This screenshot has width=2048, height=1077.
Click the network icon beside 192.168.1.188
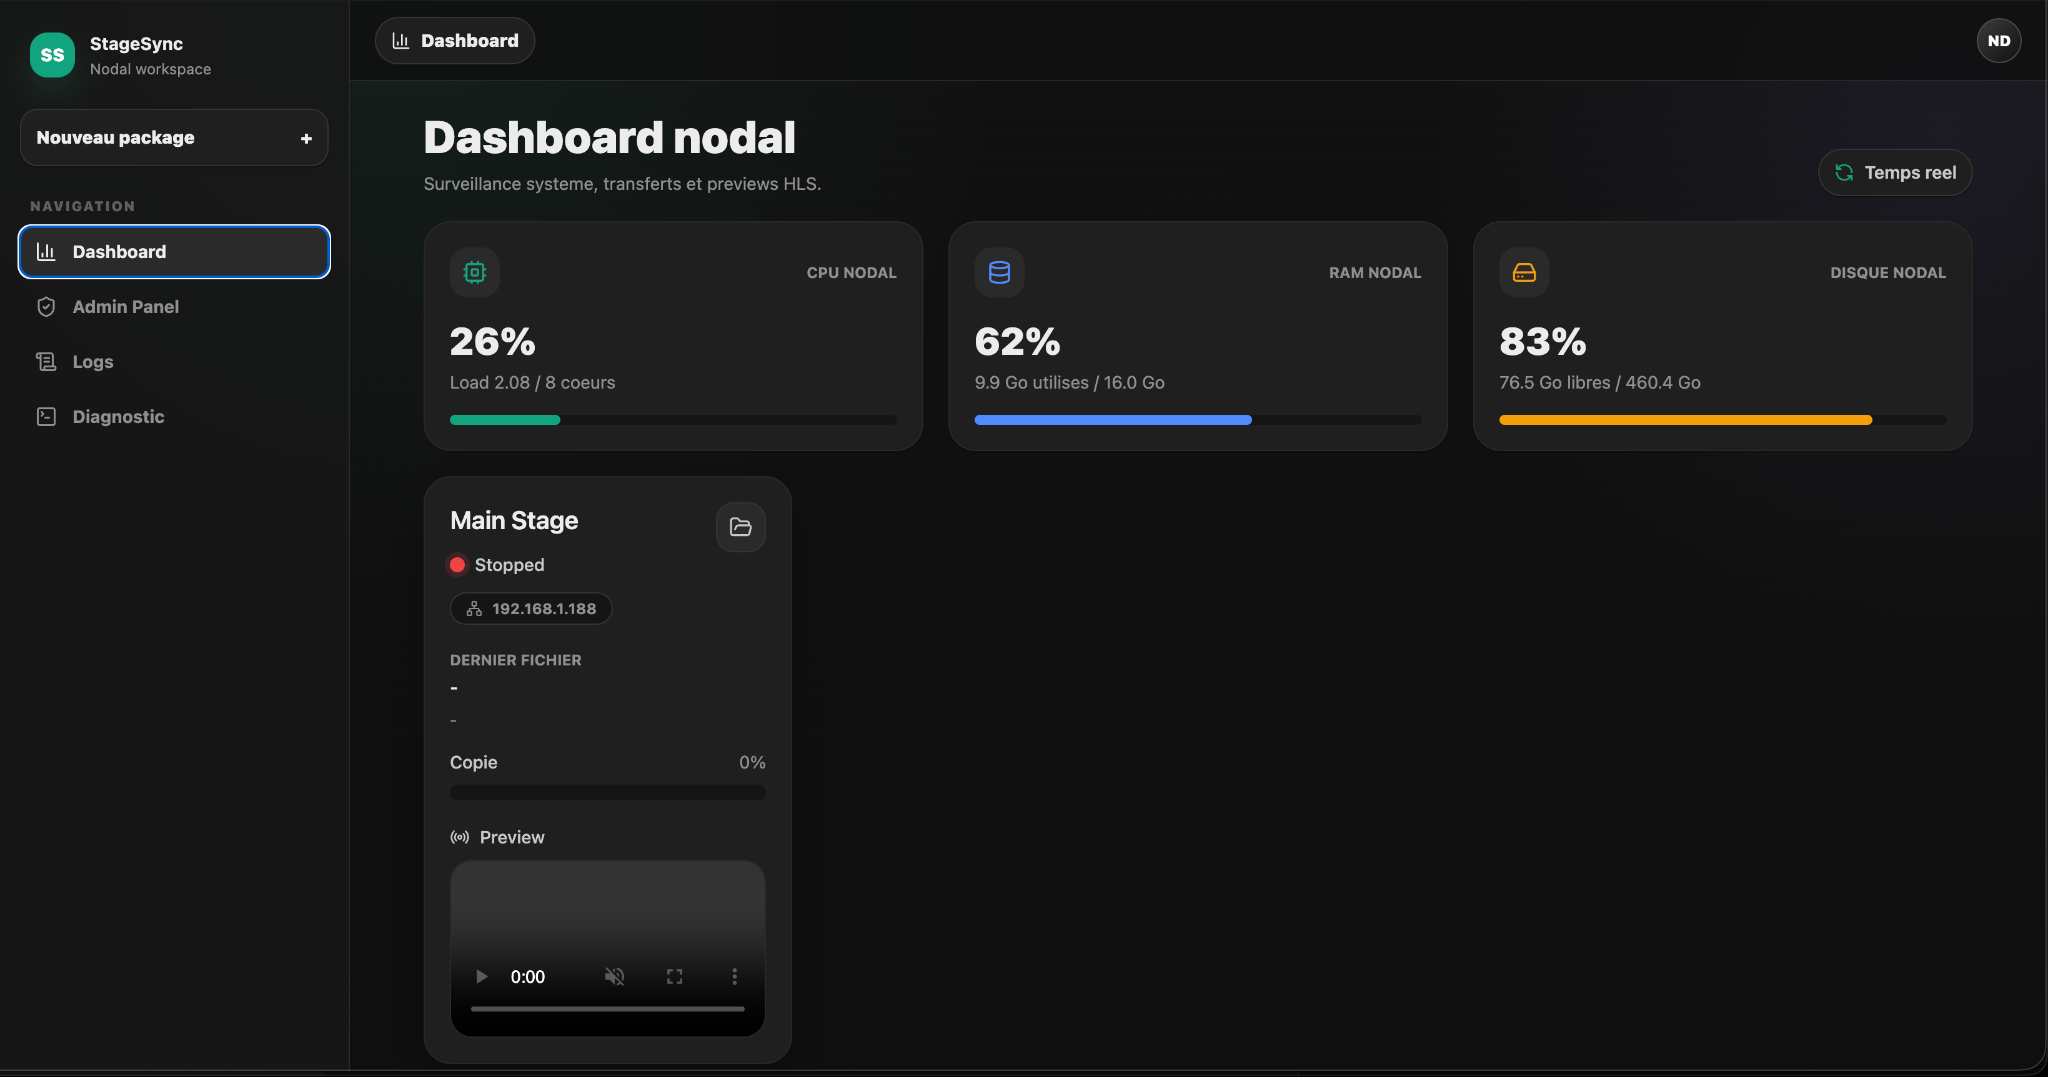(x=474, y=608)
